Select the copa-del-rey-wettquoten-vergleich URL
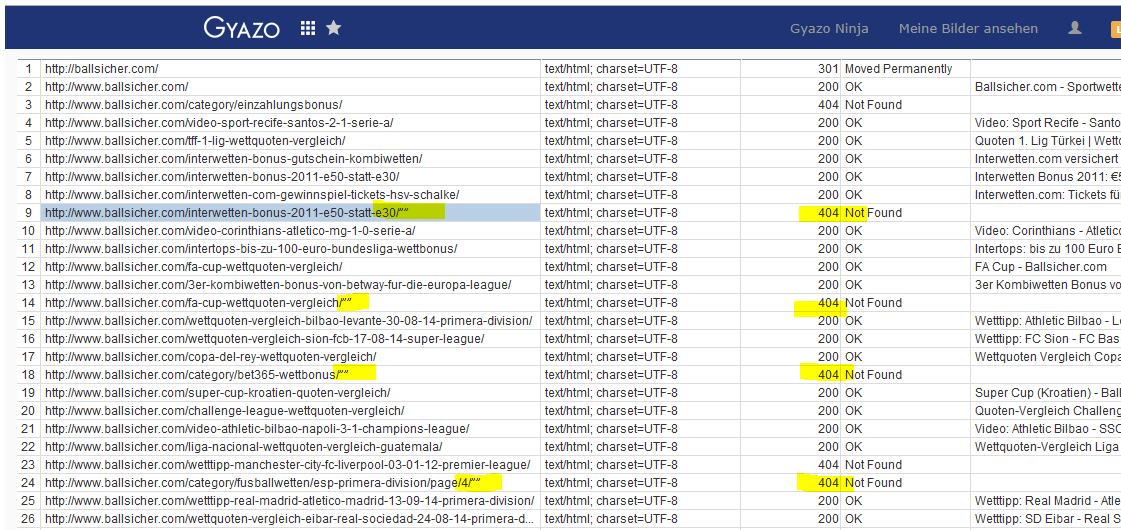1121x530 pixels. pos(210,356)
